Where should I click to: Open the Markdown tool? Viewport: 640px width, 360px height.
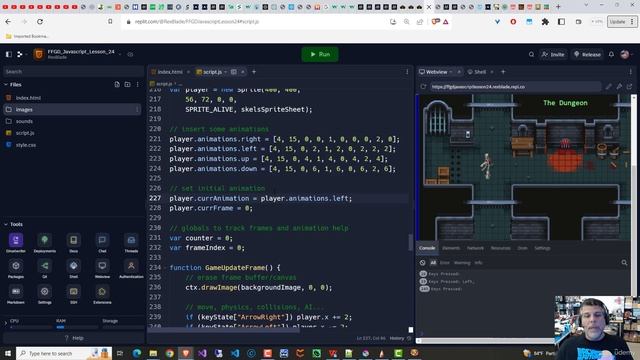point(16,294)
